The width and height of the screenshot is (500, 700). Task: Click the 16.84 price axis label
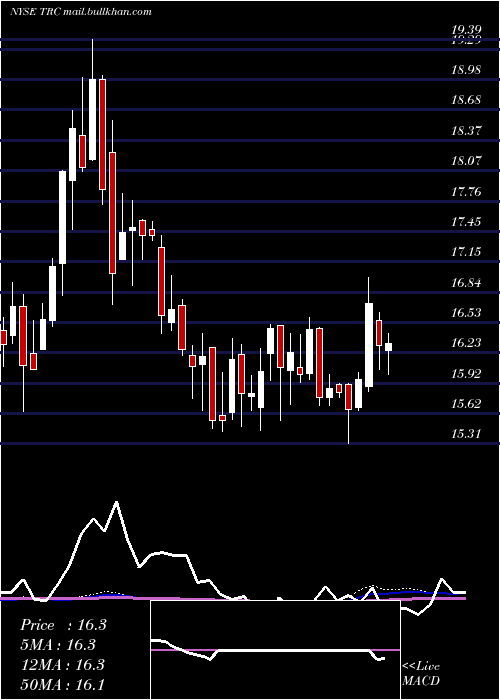tap(466, 283)
